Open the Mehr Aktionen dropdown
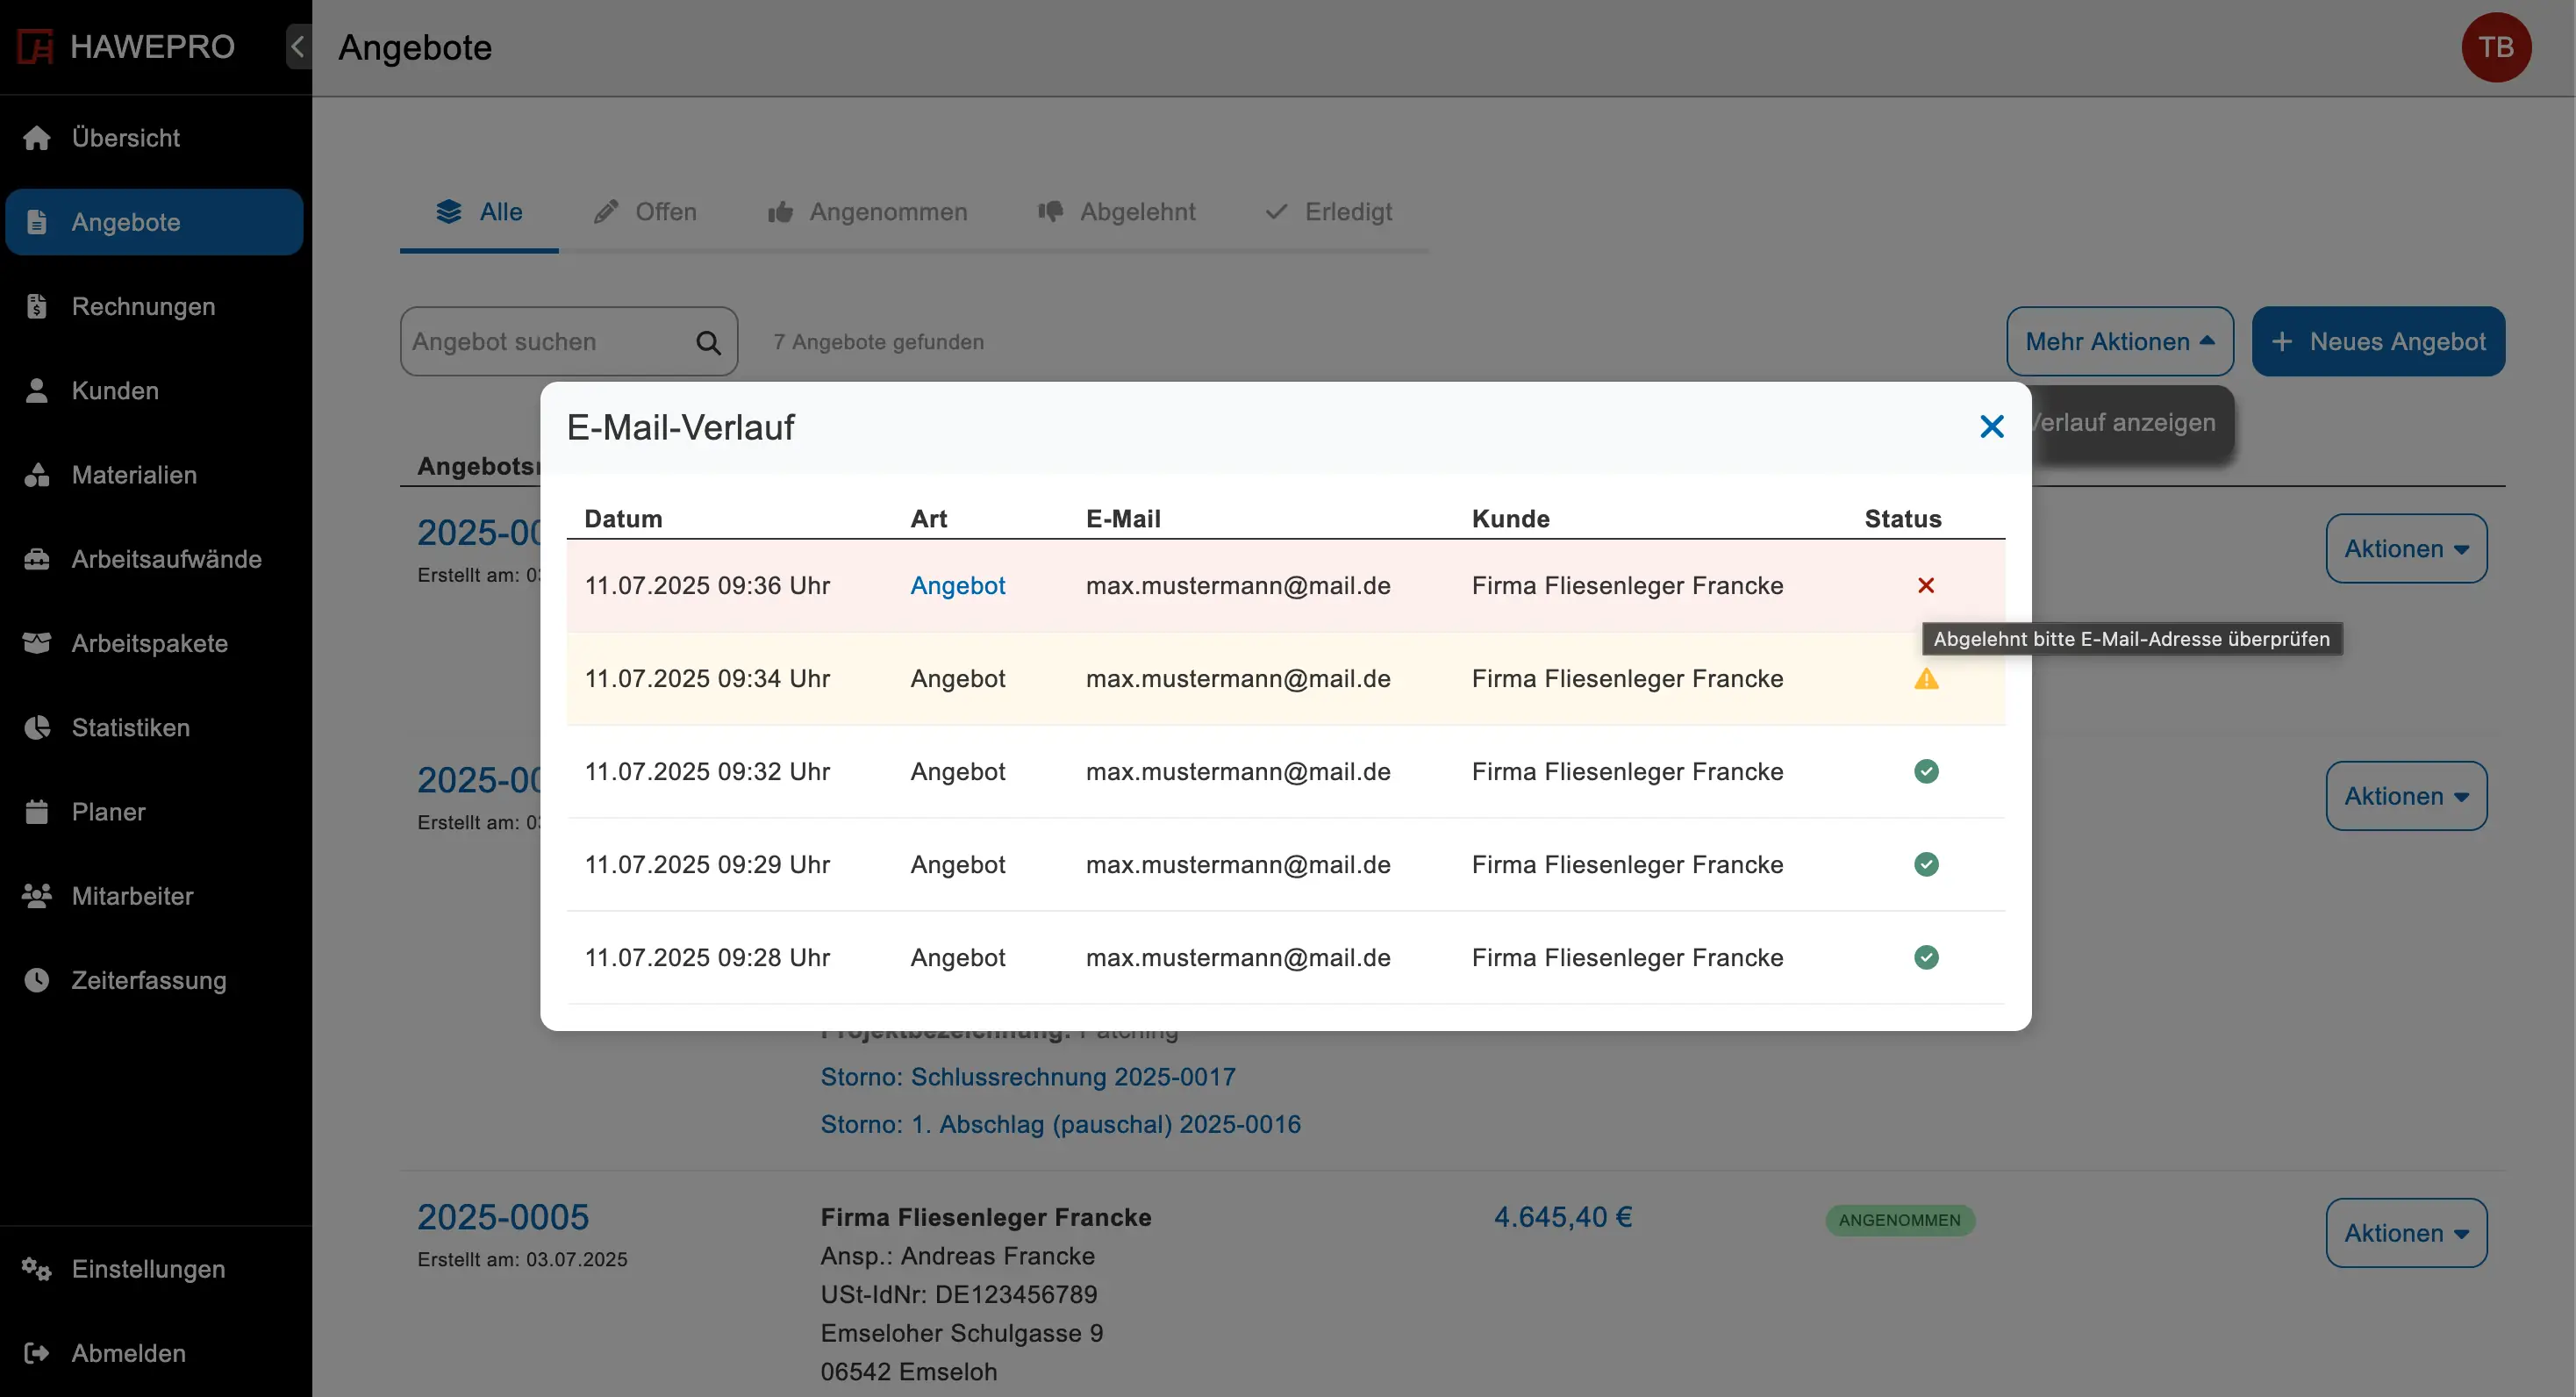Image resolution: width=2576 pixels, height=1397 pixels. tap(2120, 342)
